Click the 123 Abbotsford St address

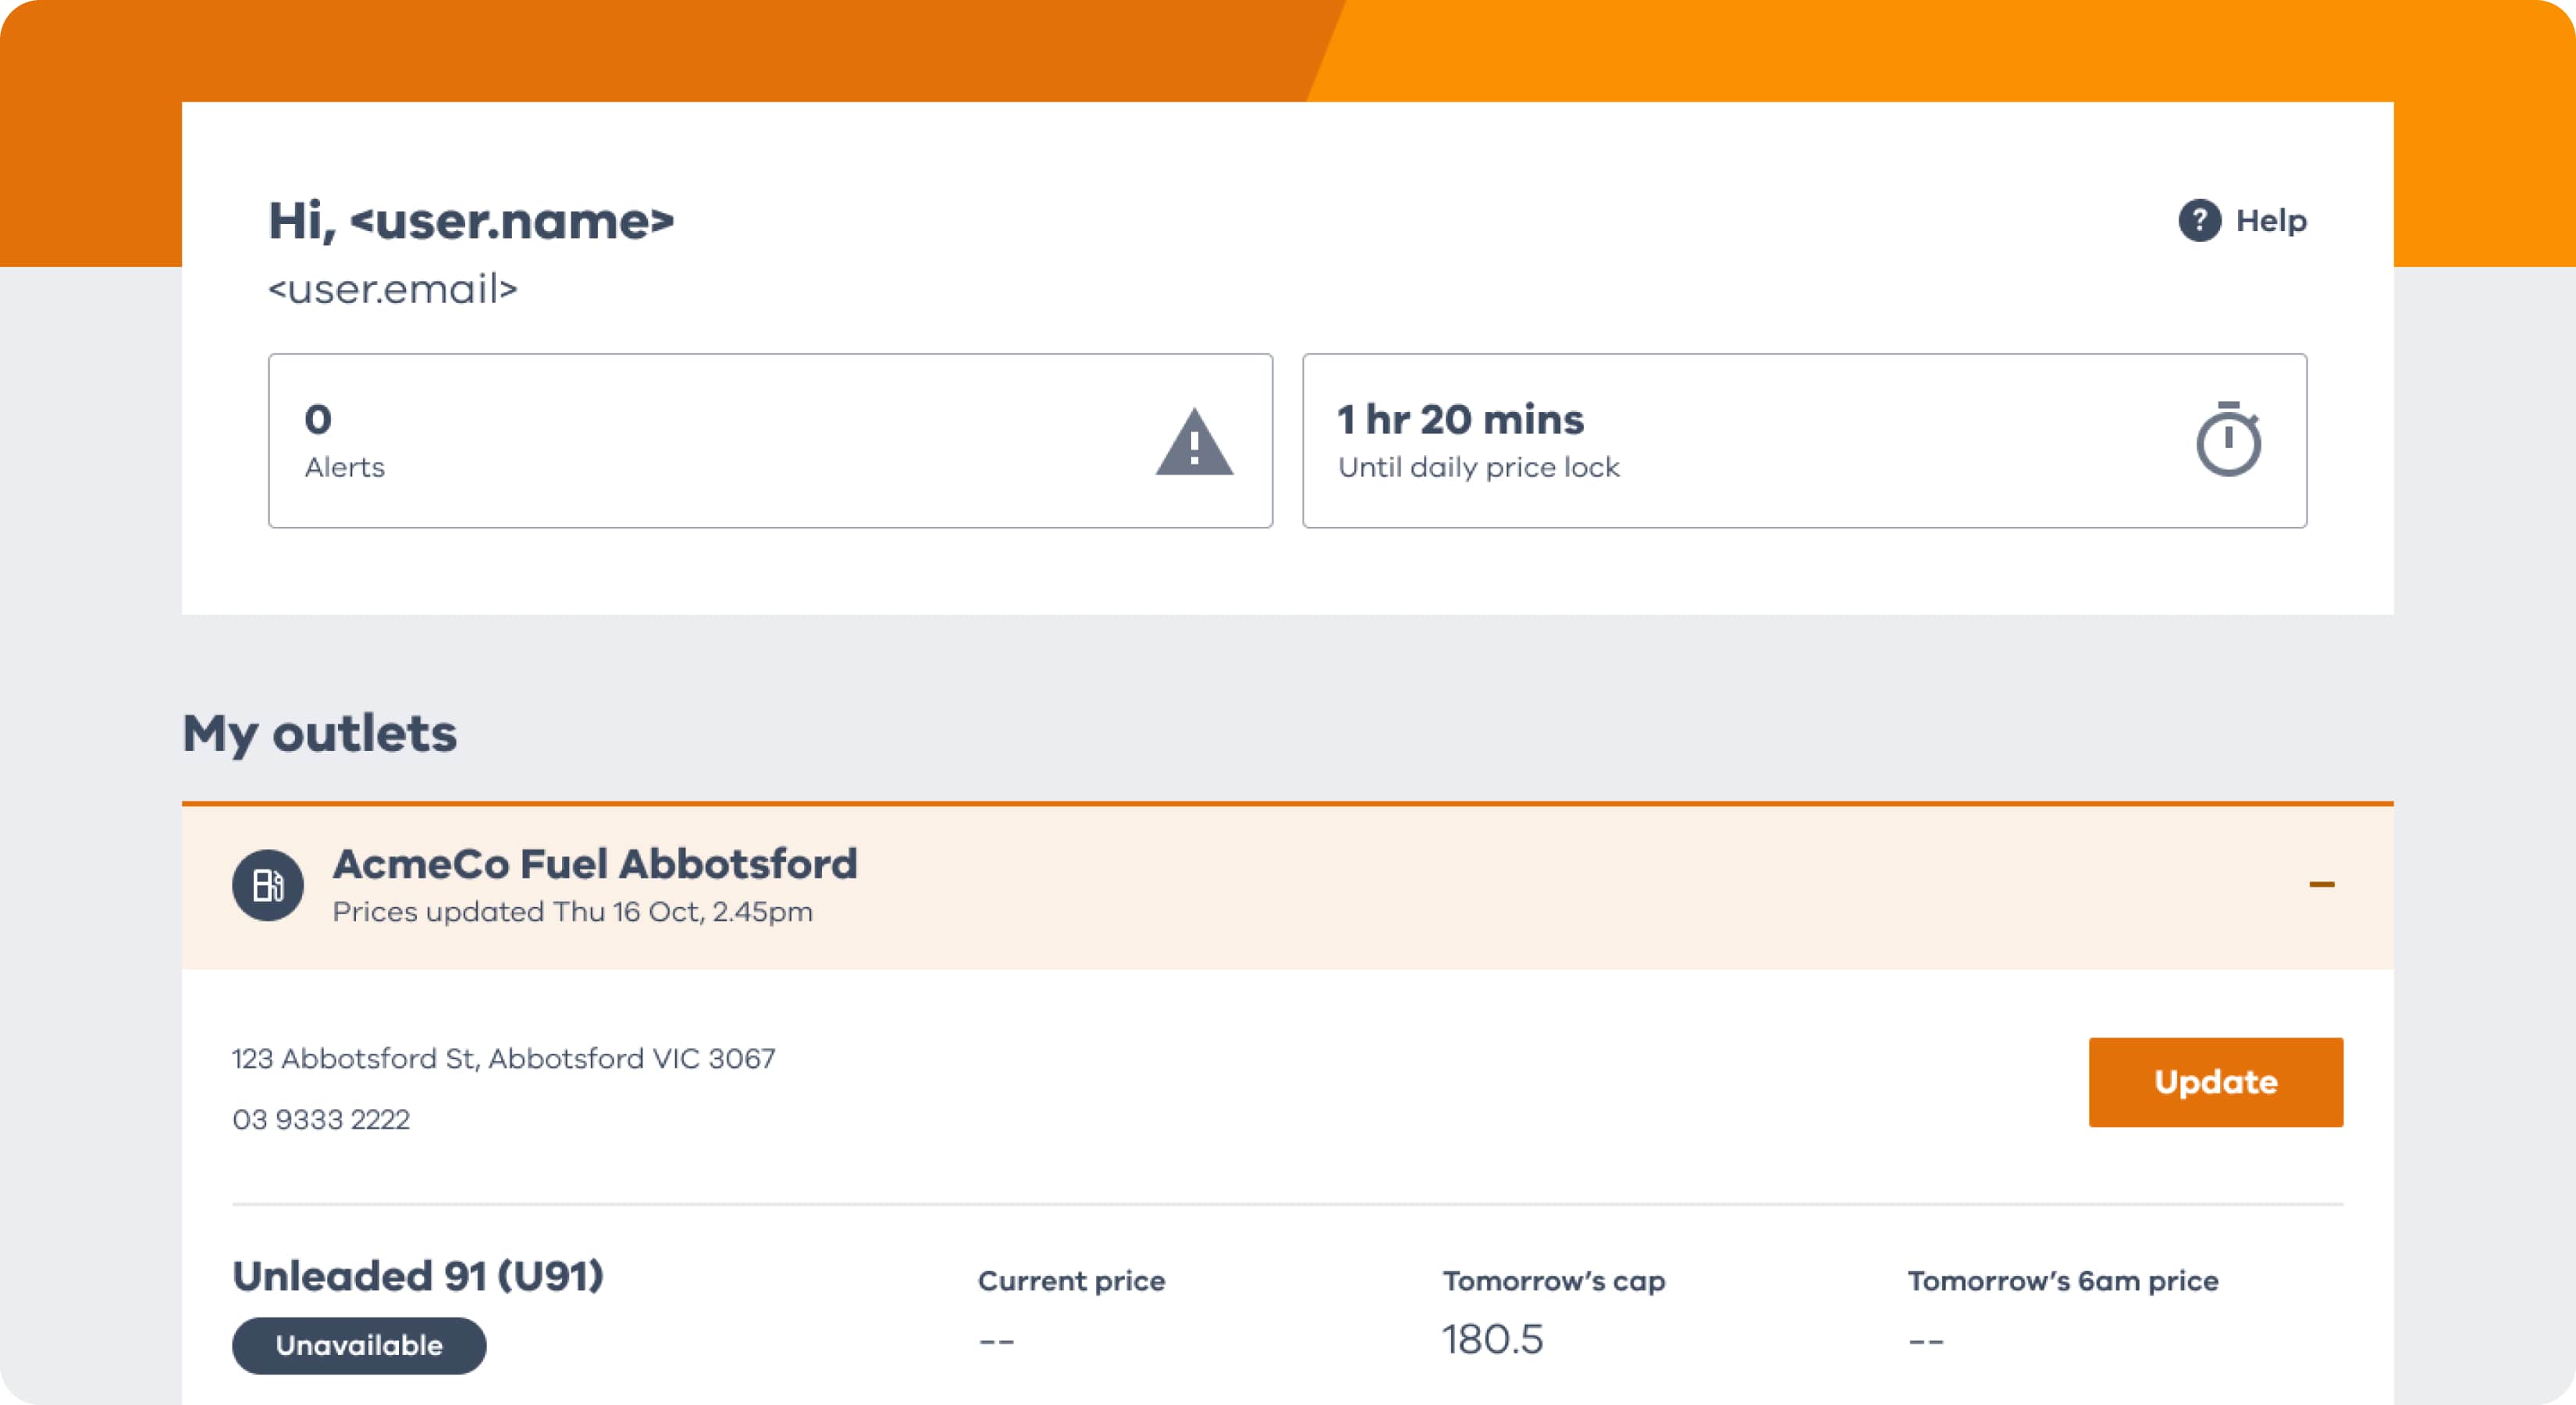pos(503,1058)
